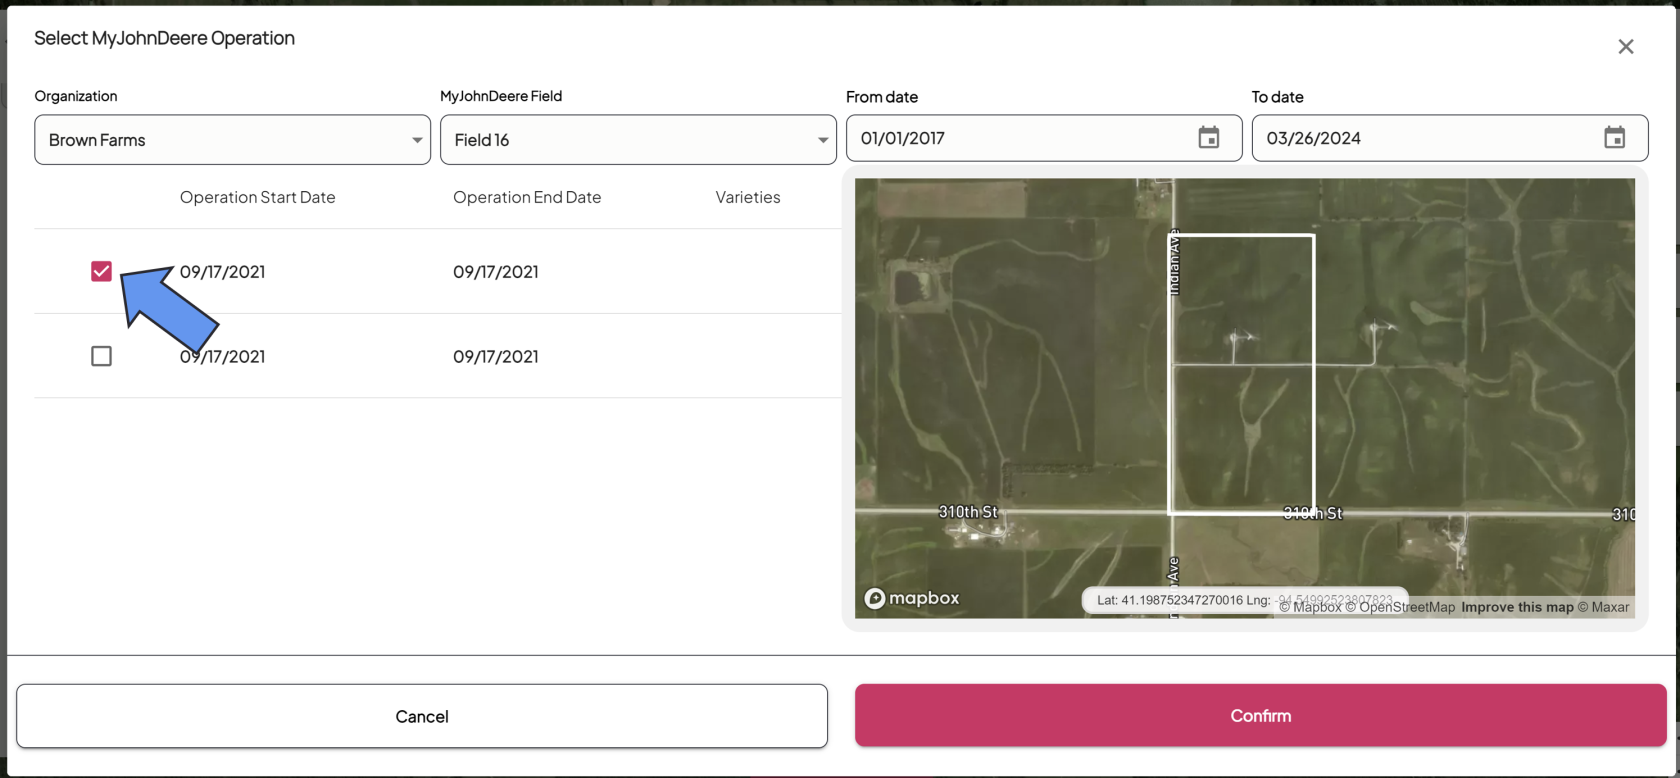Viewport: 1680px width, 778px height.
Task: Open the Improve this map link
Action: pyautogui.click(x=1517, y=607)
